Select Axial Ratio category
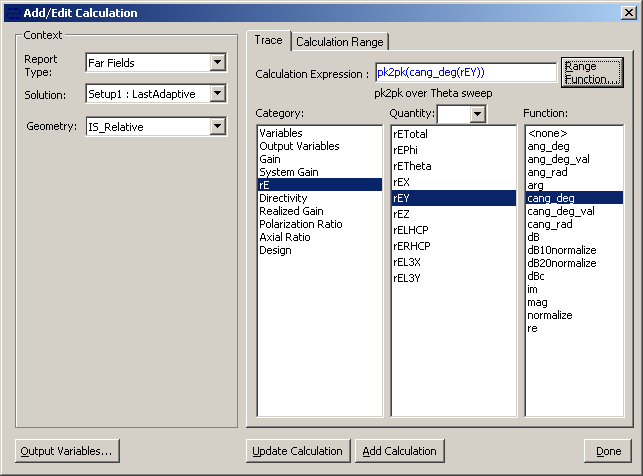The height and width of the screenshot is (476, 643). [320, 237]
